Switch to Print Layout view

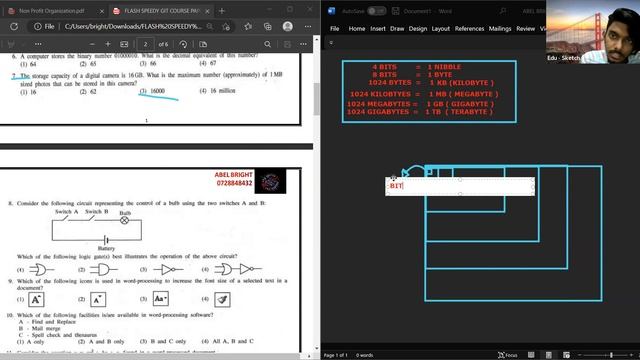(x=549, y=355)
